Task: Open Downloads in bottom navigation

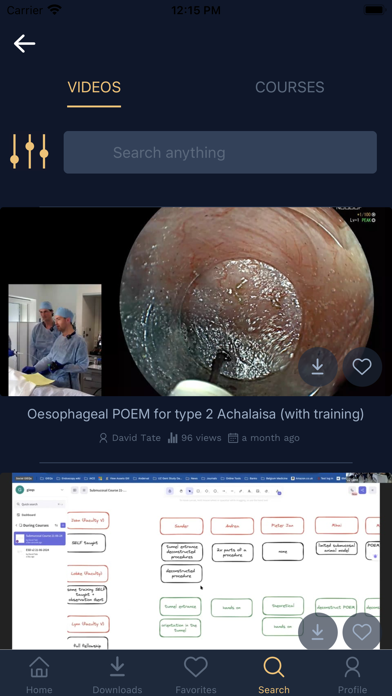Action: coord(117,675)
